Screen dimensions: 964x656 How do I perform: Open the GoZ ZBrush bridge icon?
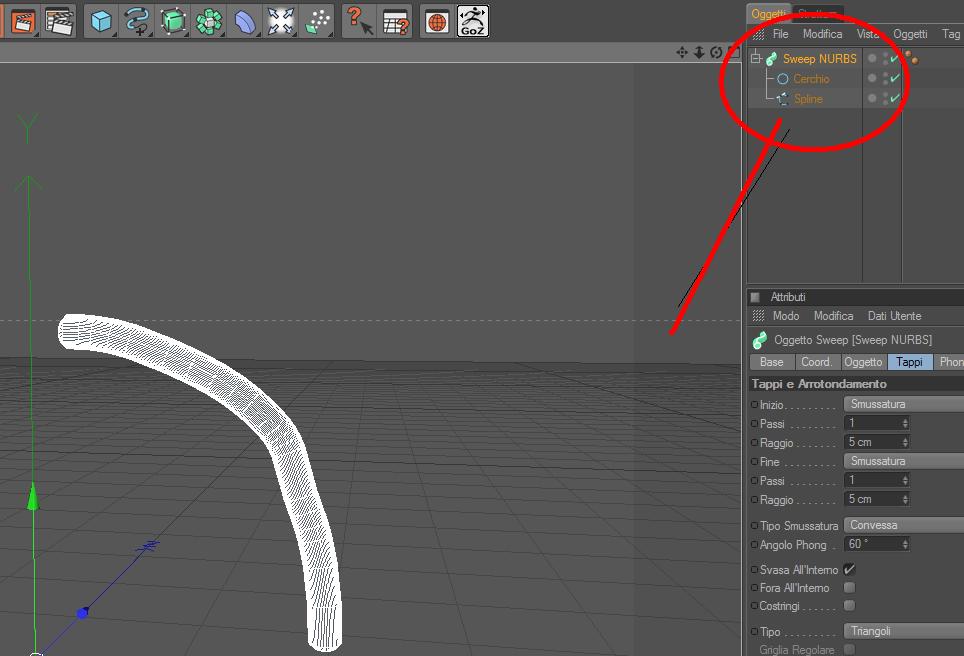click(472, 22)
